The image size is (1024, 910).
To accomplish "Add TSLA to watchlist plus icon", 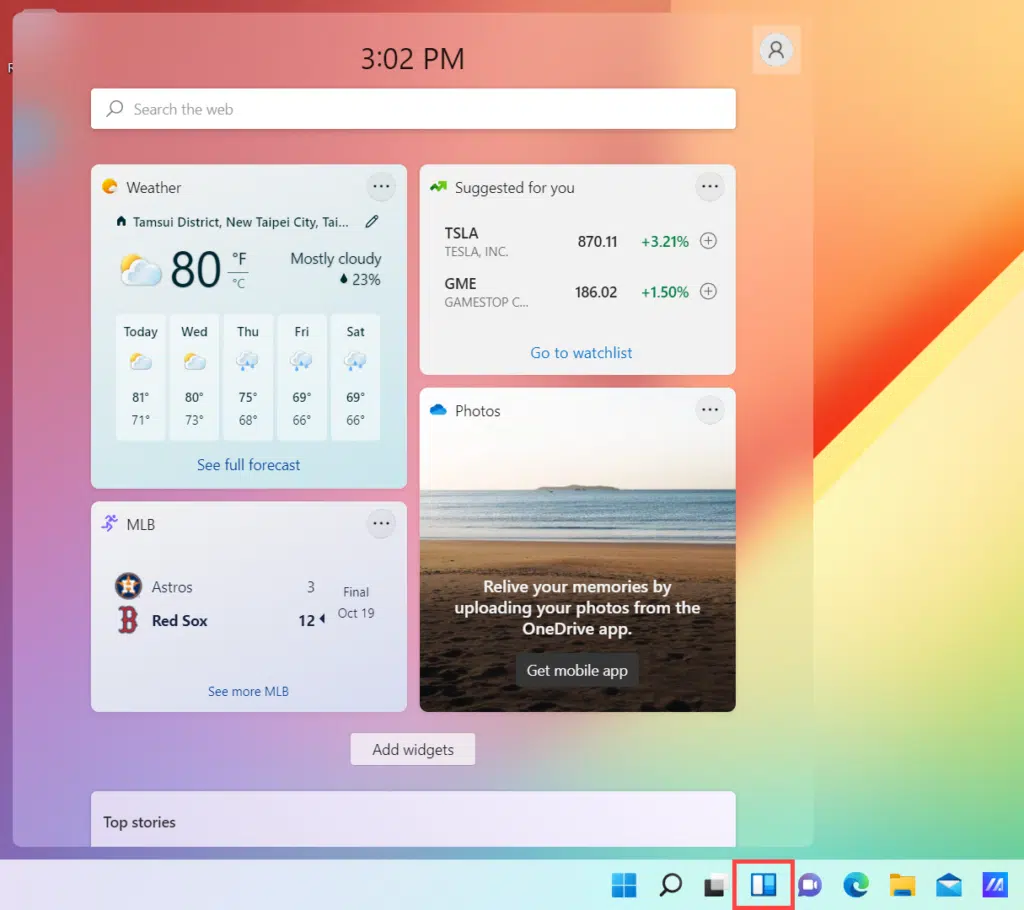I will pyautogui.click(x=709, y=241).
